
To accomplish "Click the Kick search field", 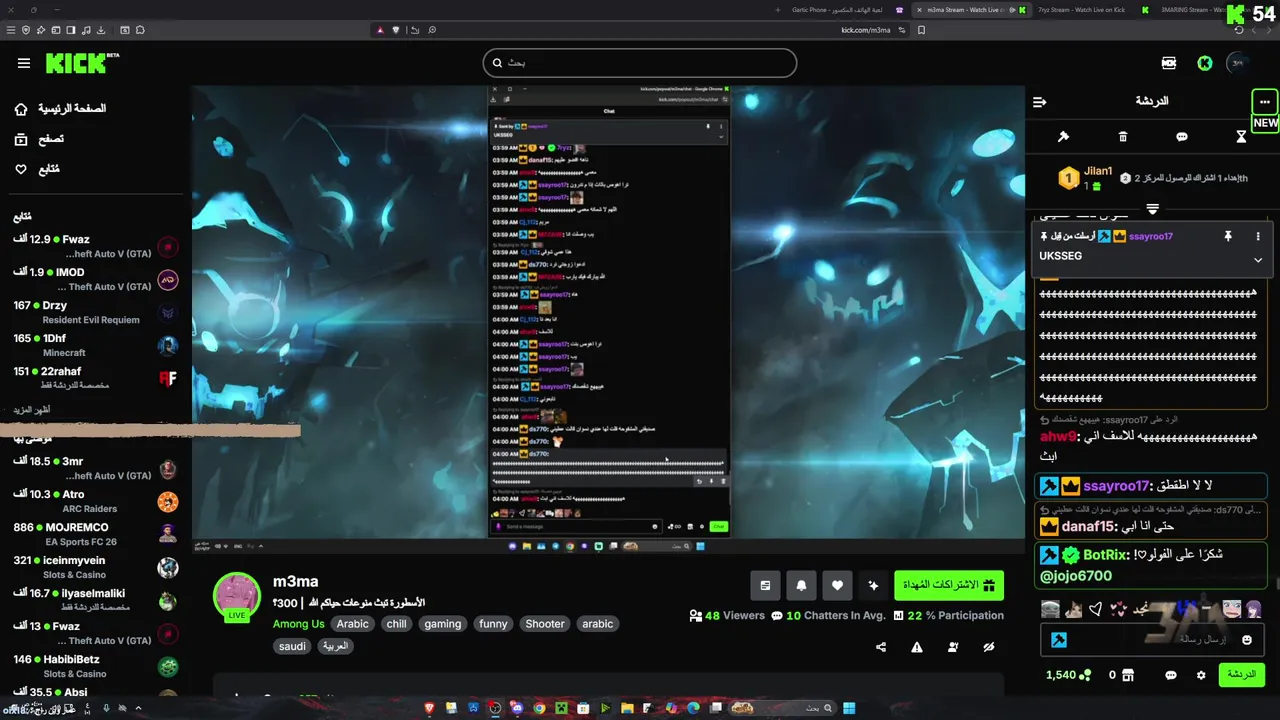I will [x=640, y=63].
